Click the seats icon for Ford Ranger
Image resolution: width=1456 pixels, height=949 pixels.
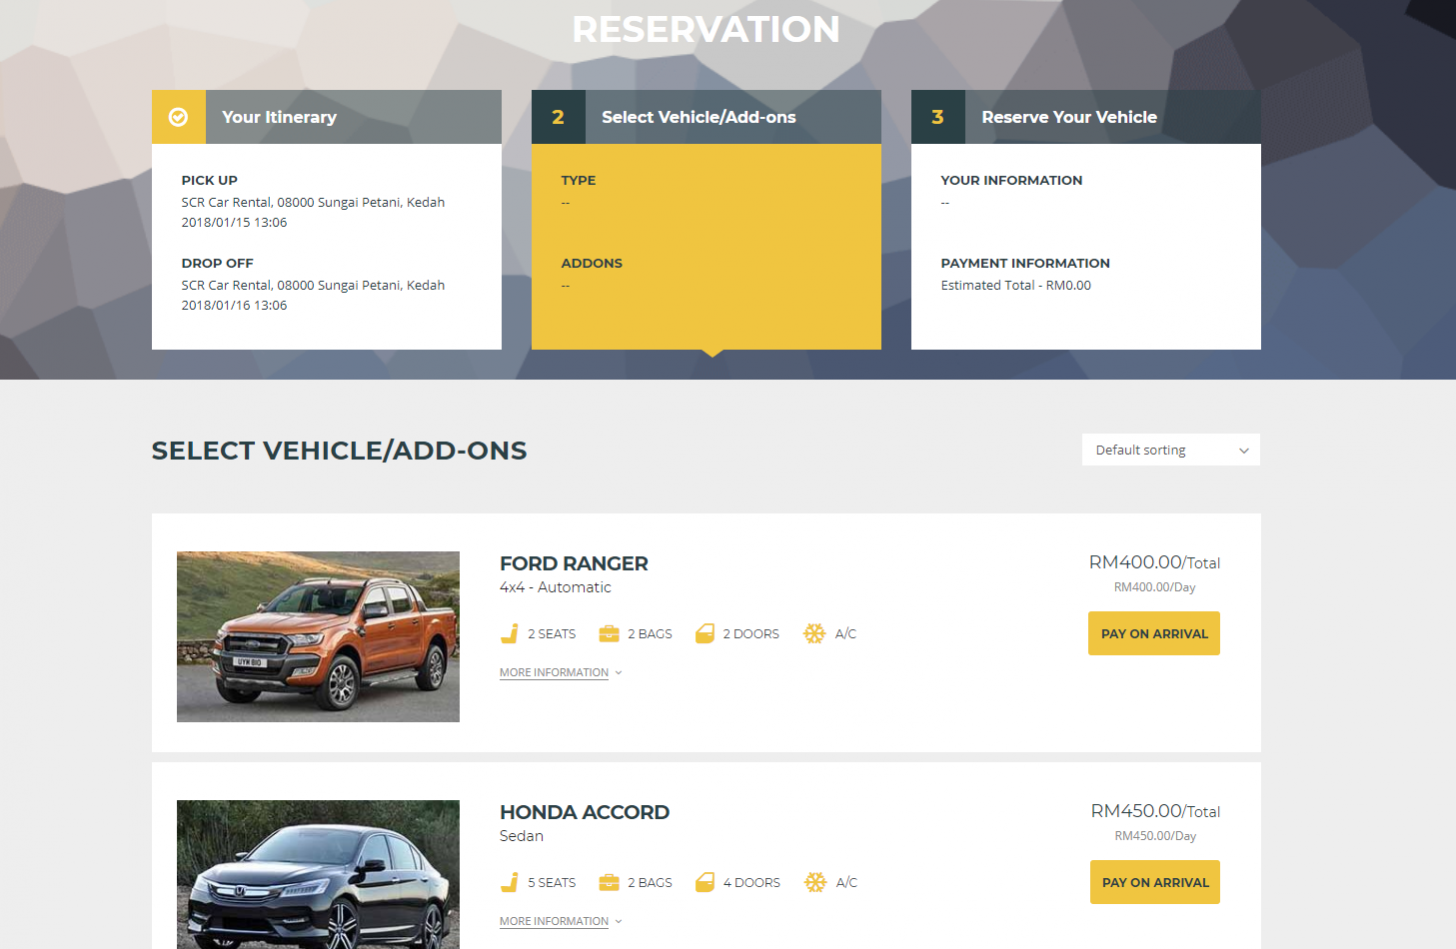tap(508, 632)
